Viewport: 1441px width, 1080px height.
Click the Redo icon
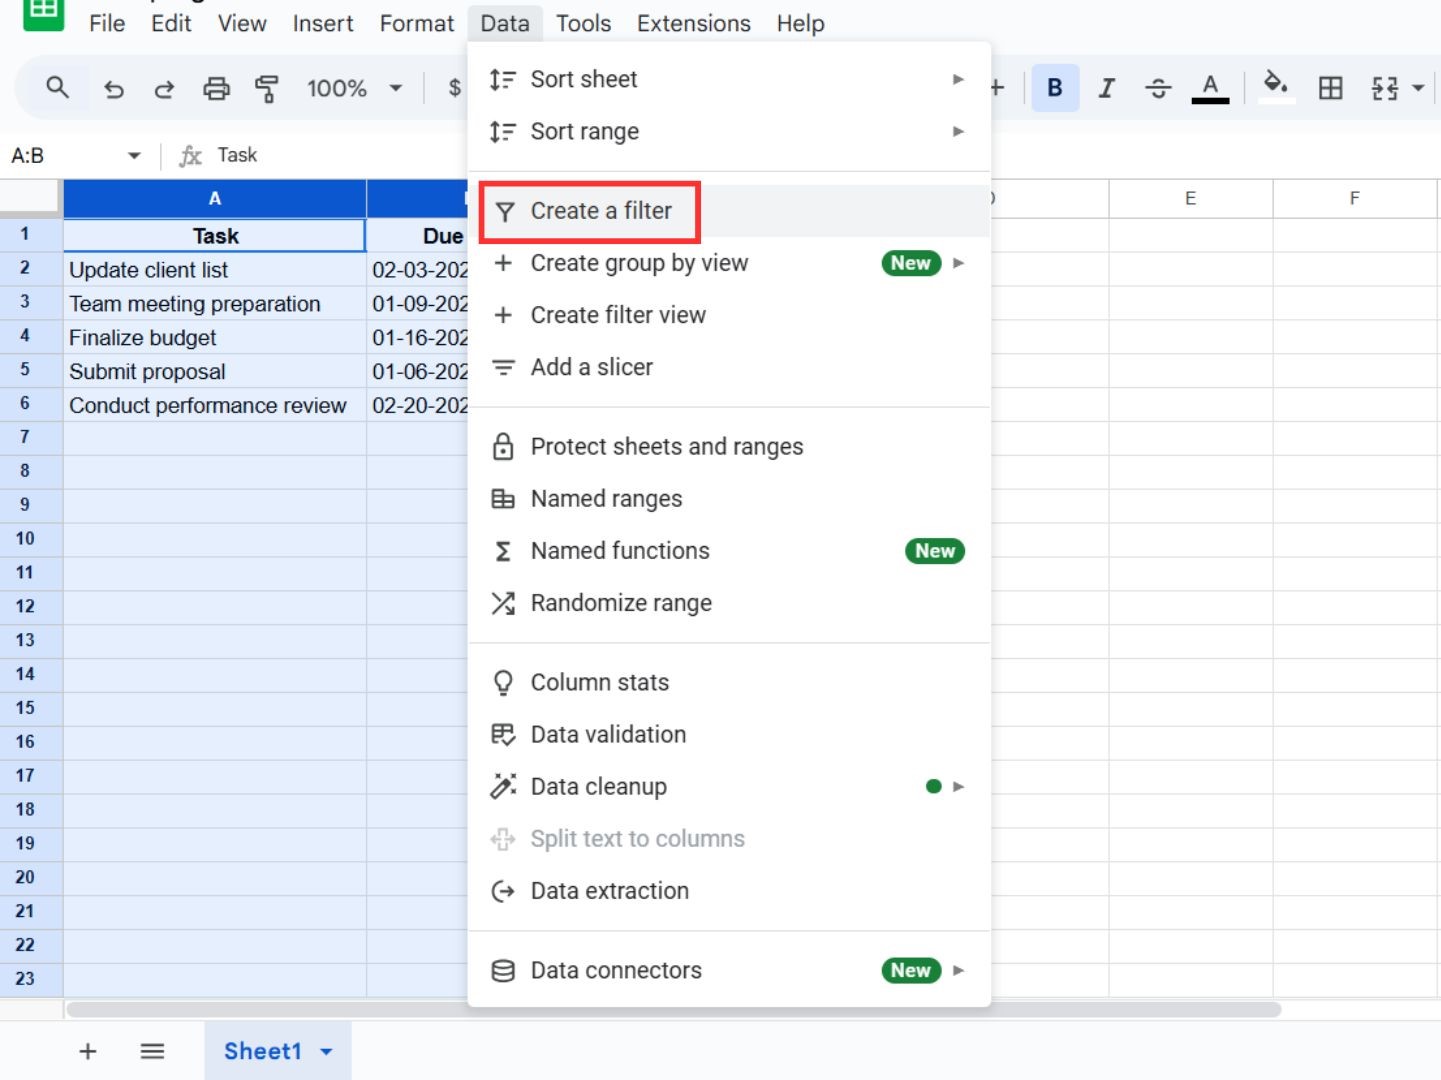(164, 88)
